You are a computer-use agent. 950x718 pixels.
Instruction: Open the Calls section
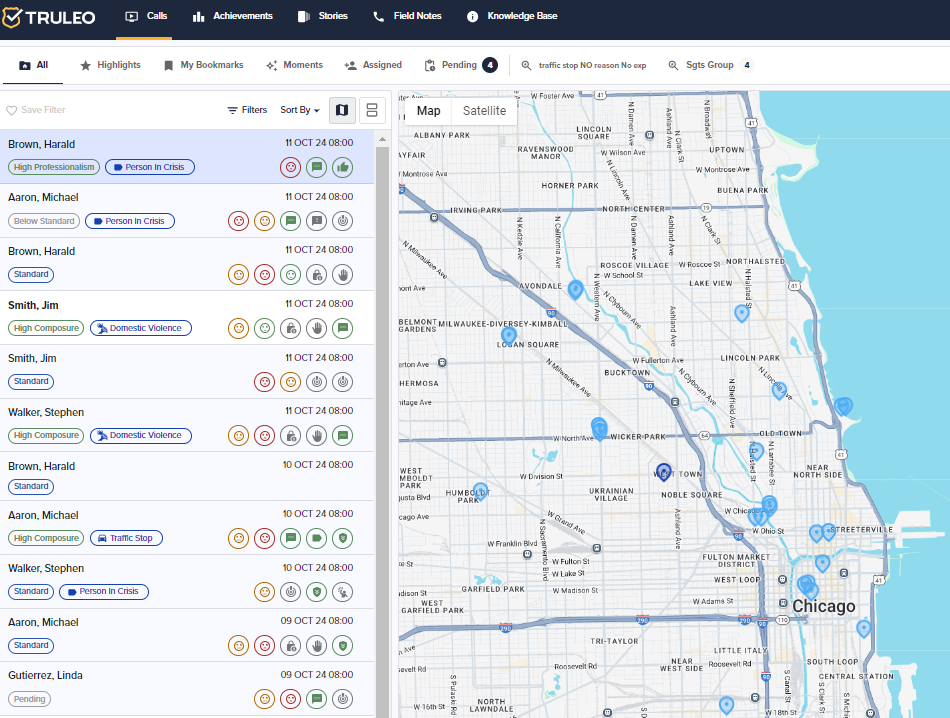pyautogui.click(x=146, y=16)
